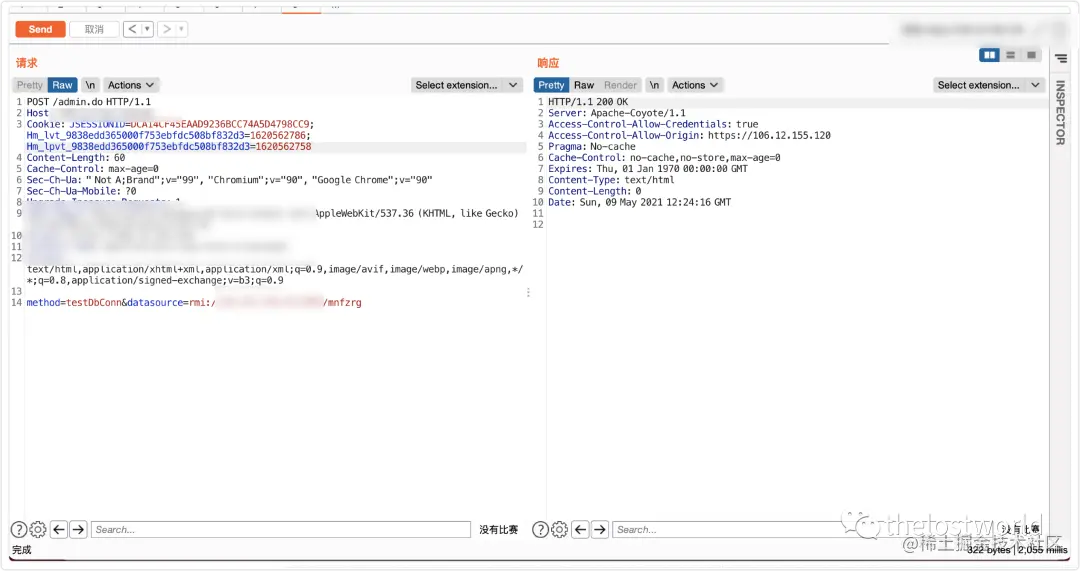The width and height of the screenshot is (1080, 571).
Task: Click the 取消 cancel button
Action: 94,30
